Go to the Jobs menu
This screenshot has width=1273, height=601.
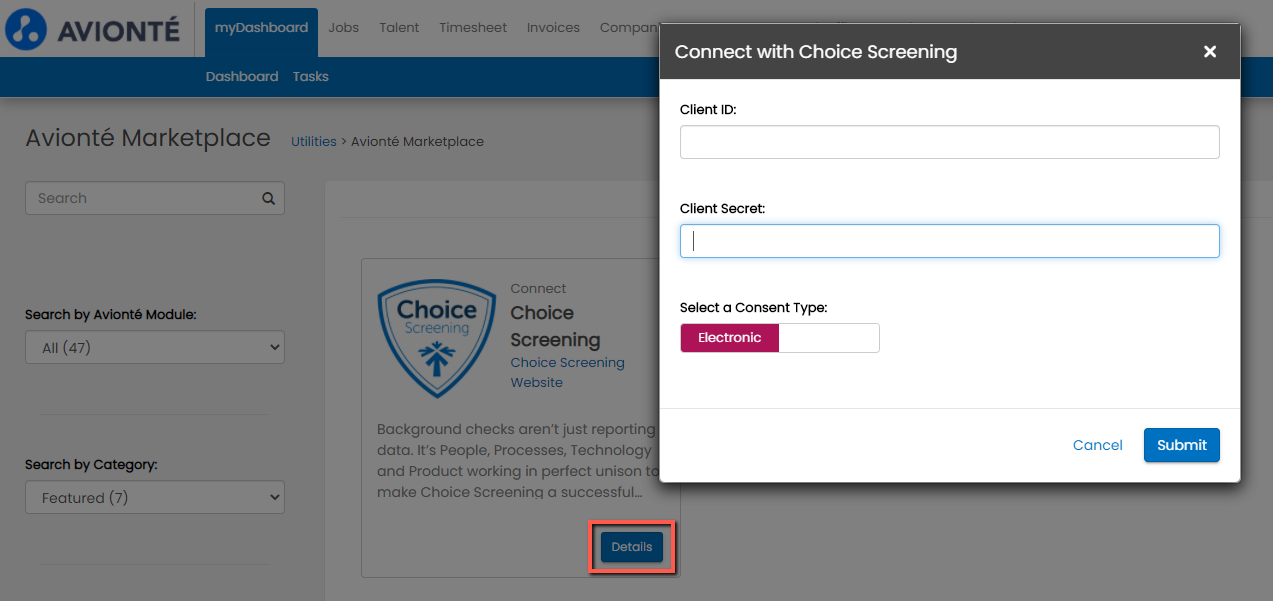click(x=343, y=28)
